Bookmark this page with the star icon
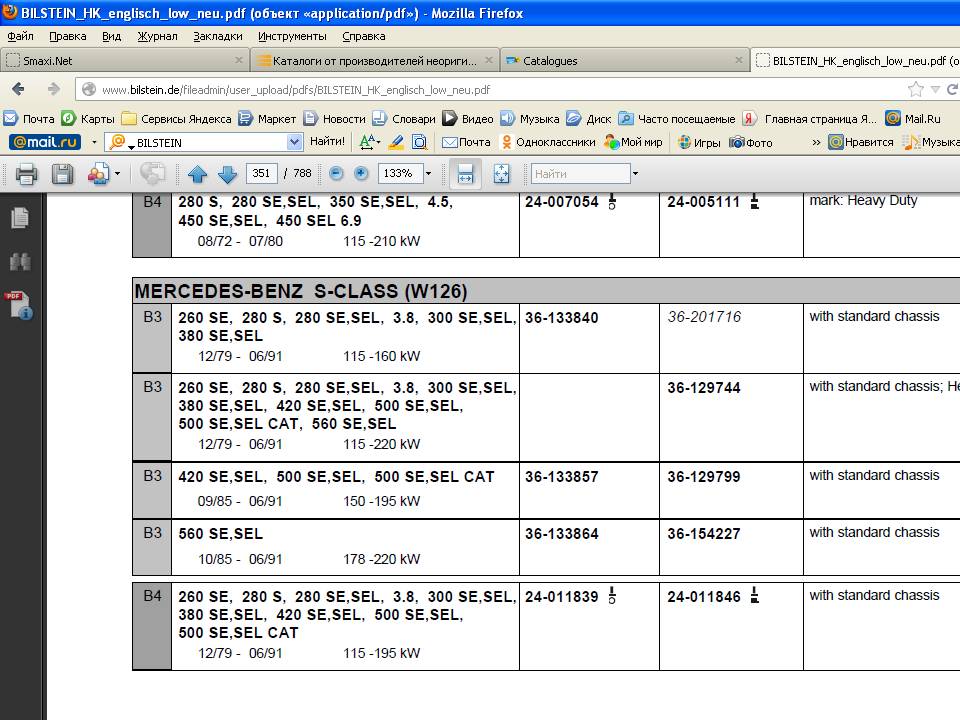 pos(915,89)
